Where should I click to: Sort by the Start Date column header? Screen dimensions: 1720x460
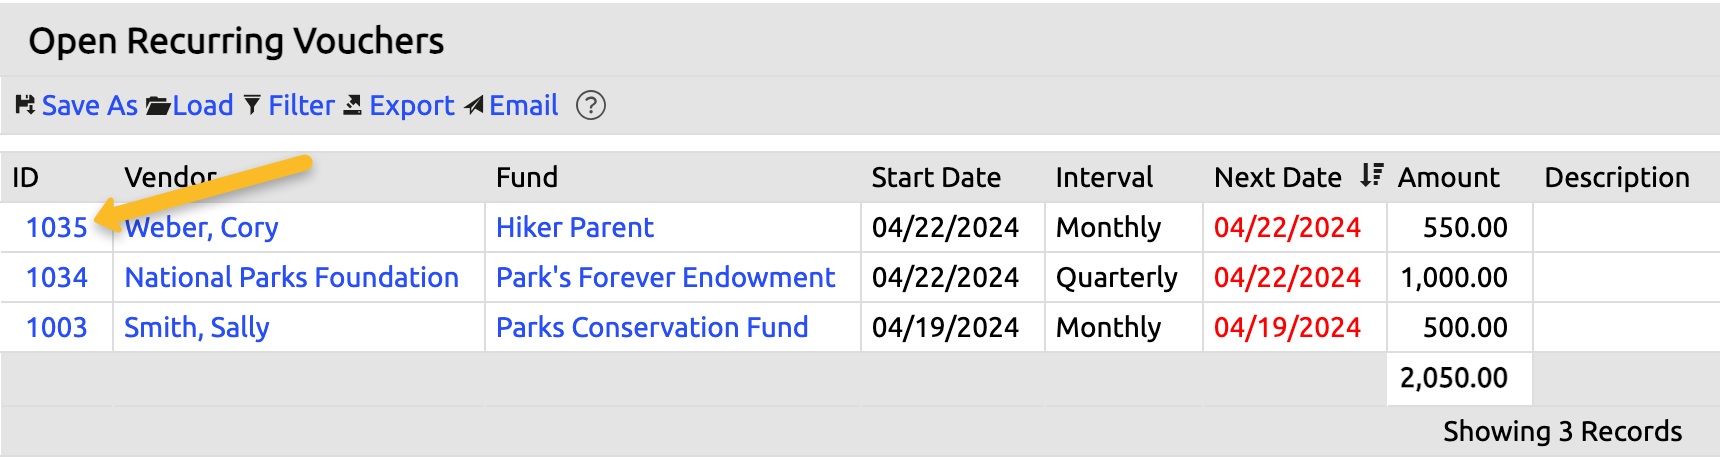(936, 178)
